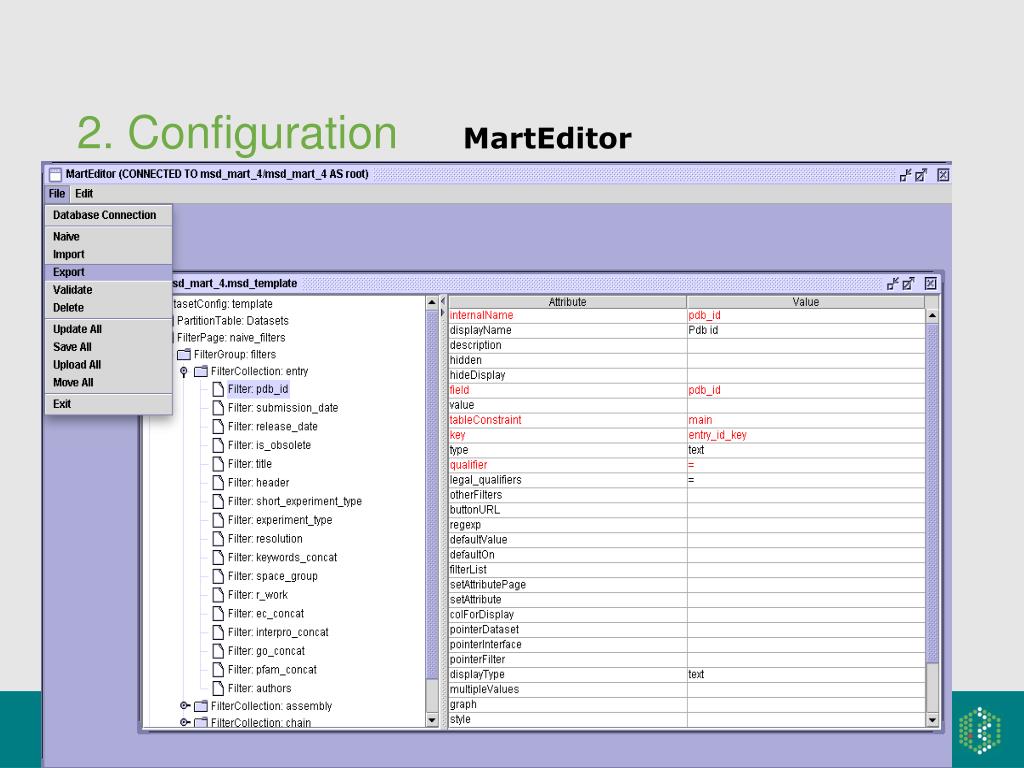
Task: Select Naive in the File menu
Action: (x=108, y=236)
